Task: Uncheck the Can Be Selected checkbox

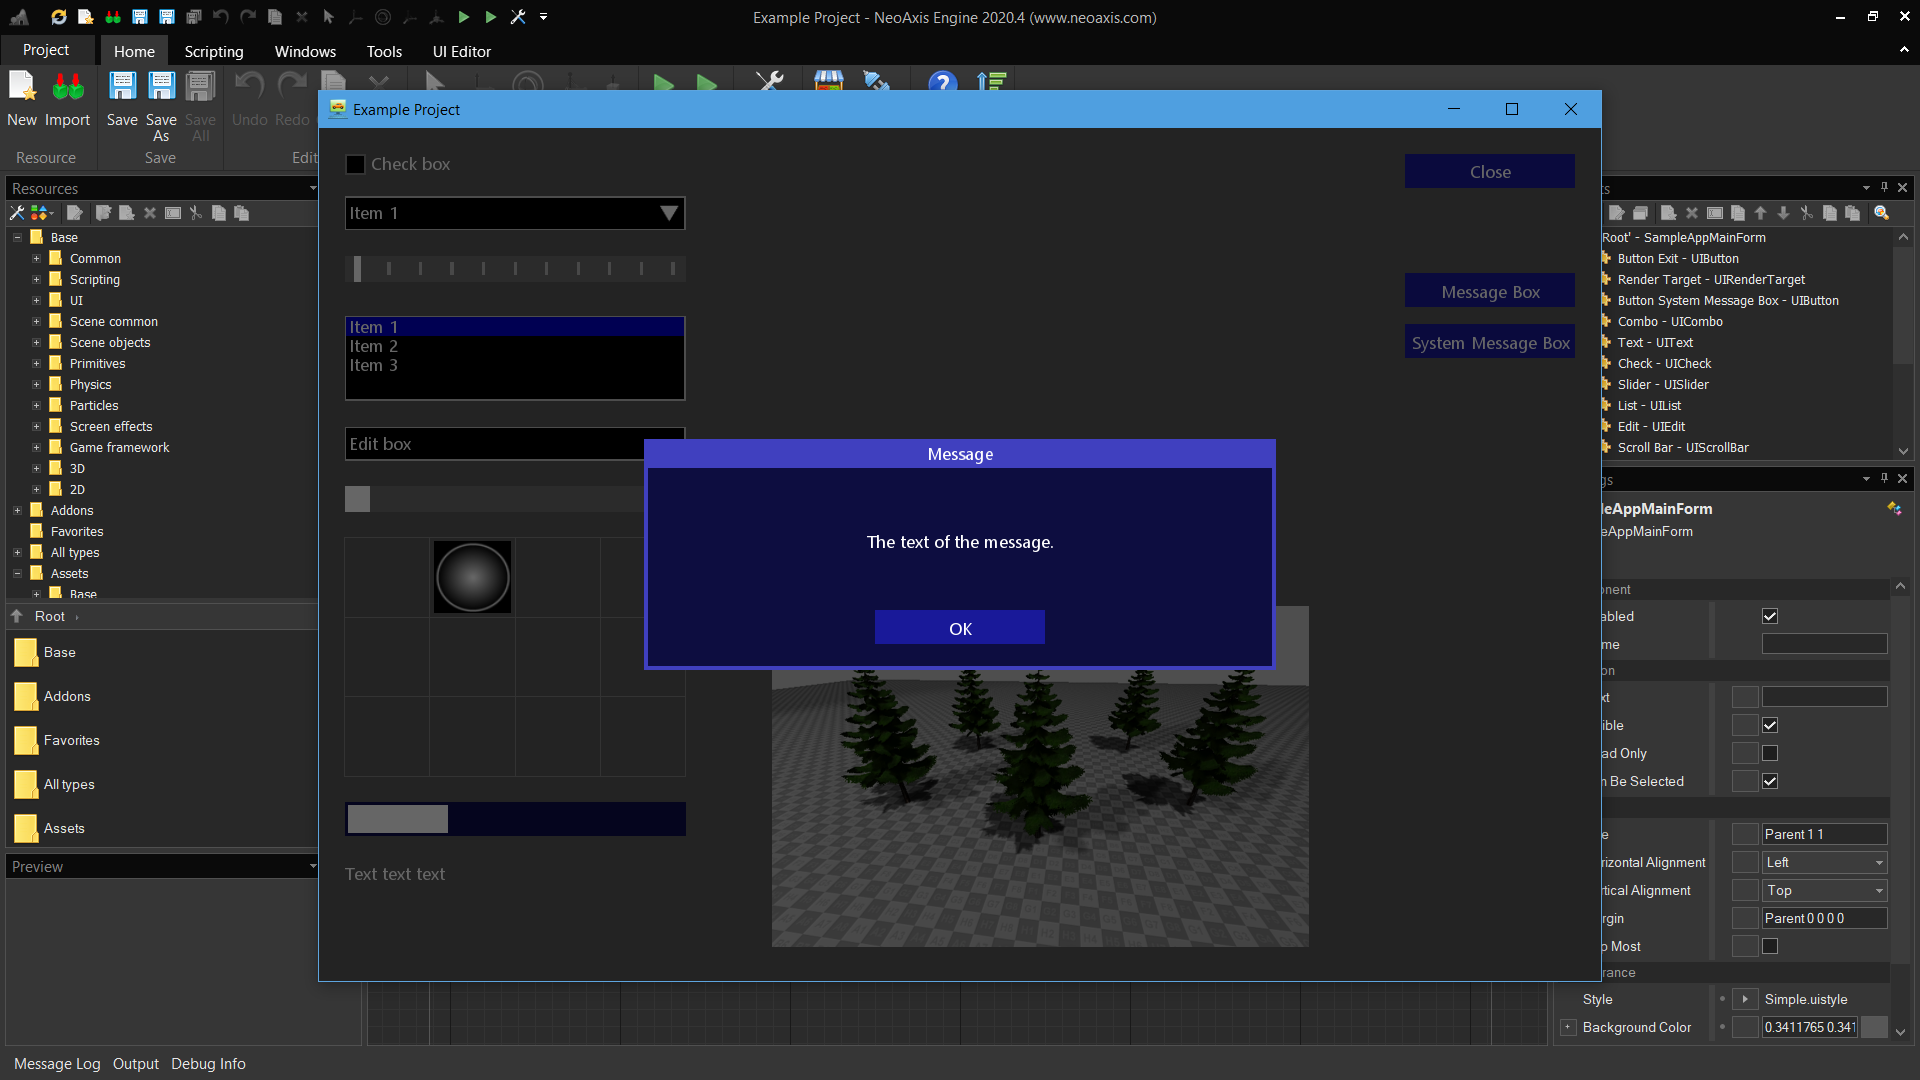Action: click(1769, 781)
